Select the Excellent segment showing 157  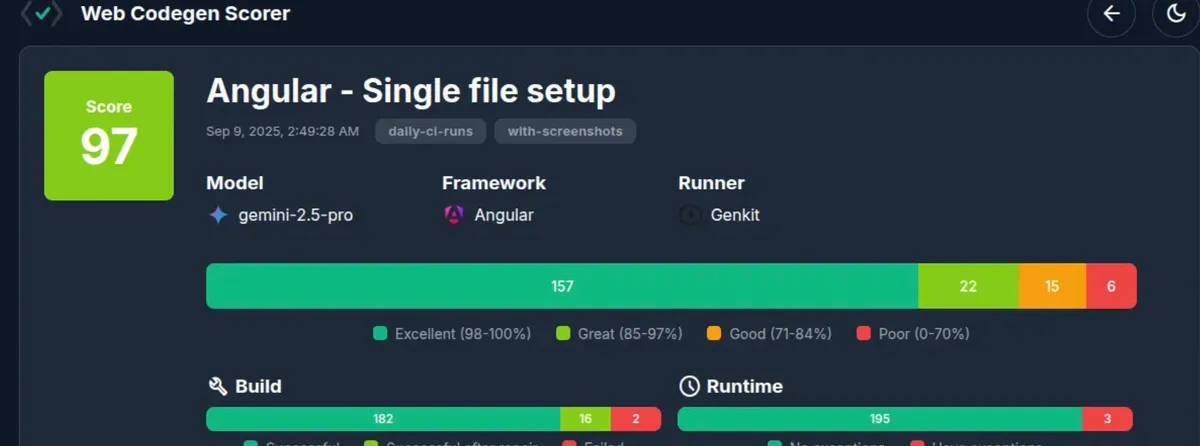click(562, 286)
